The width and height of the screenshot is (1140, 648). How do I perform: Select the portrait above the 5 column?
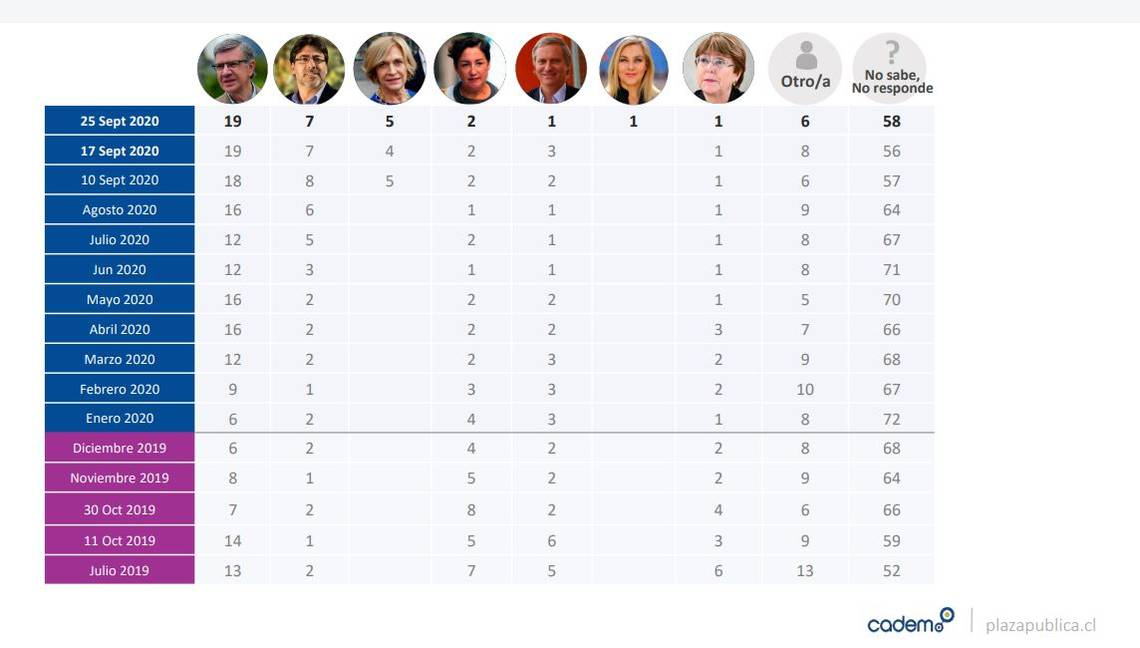(390, 68)
